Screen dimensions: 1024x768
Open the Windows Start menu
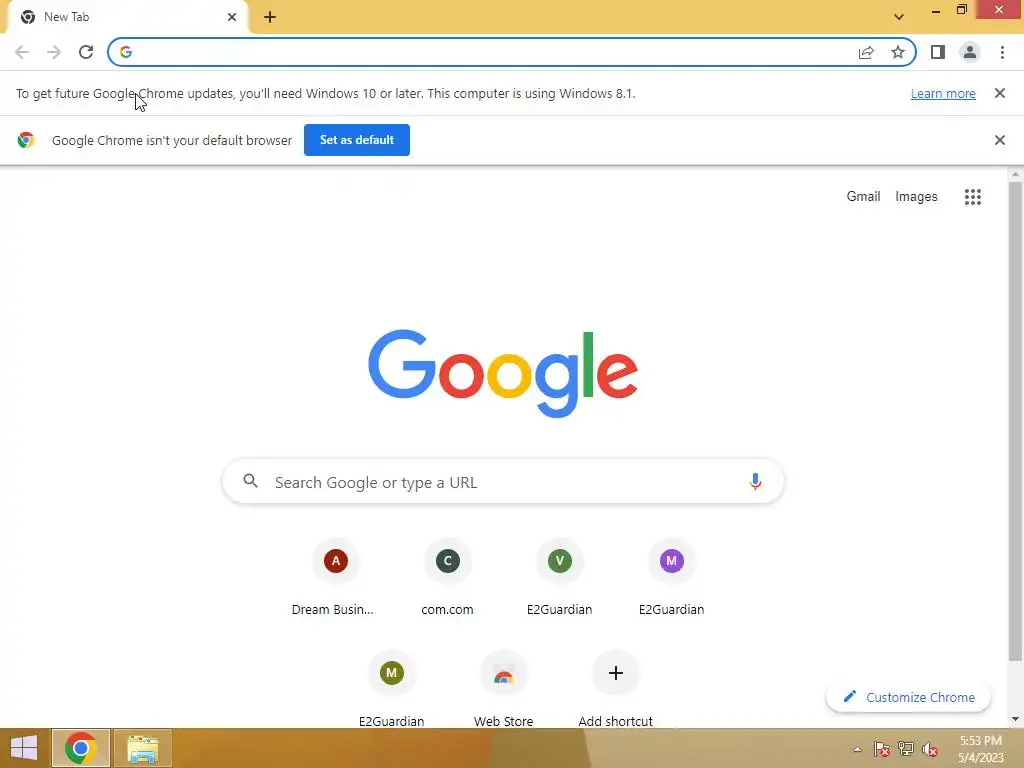24,748
